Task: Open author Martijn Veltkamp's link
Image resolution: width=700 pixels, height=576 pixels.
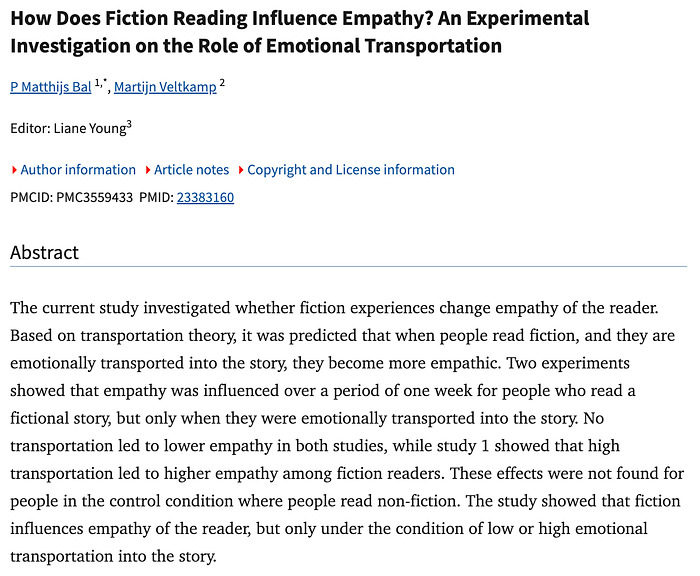Action: pyautogui.click(x=165, y=87)
